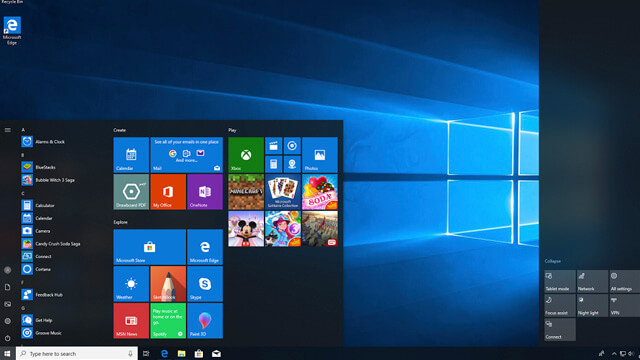Viewport: 640px width, 360px height.
Task: Open Mail from the taskbar
Action: click(x=216, y=353)
